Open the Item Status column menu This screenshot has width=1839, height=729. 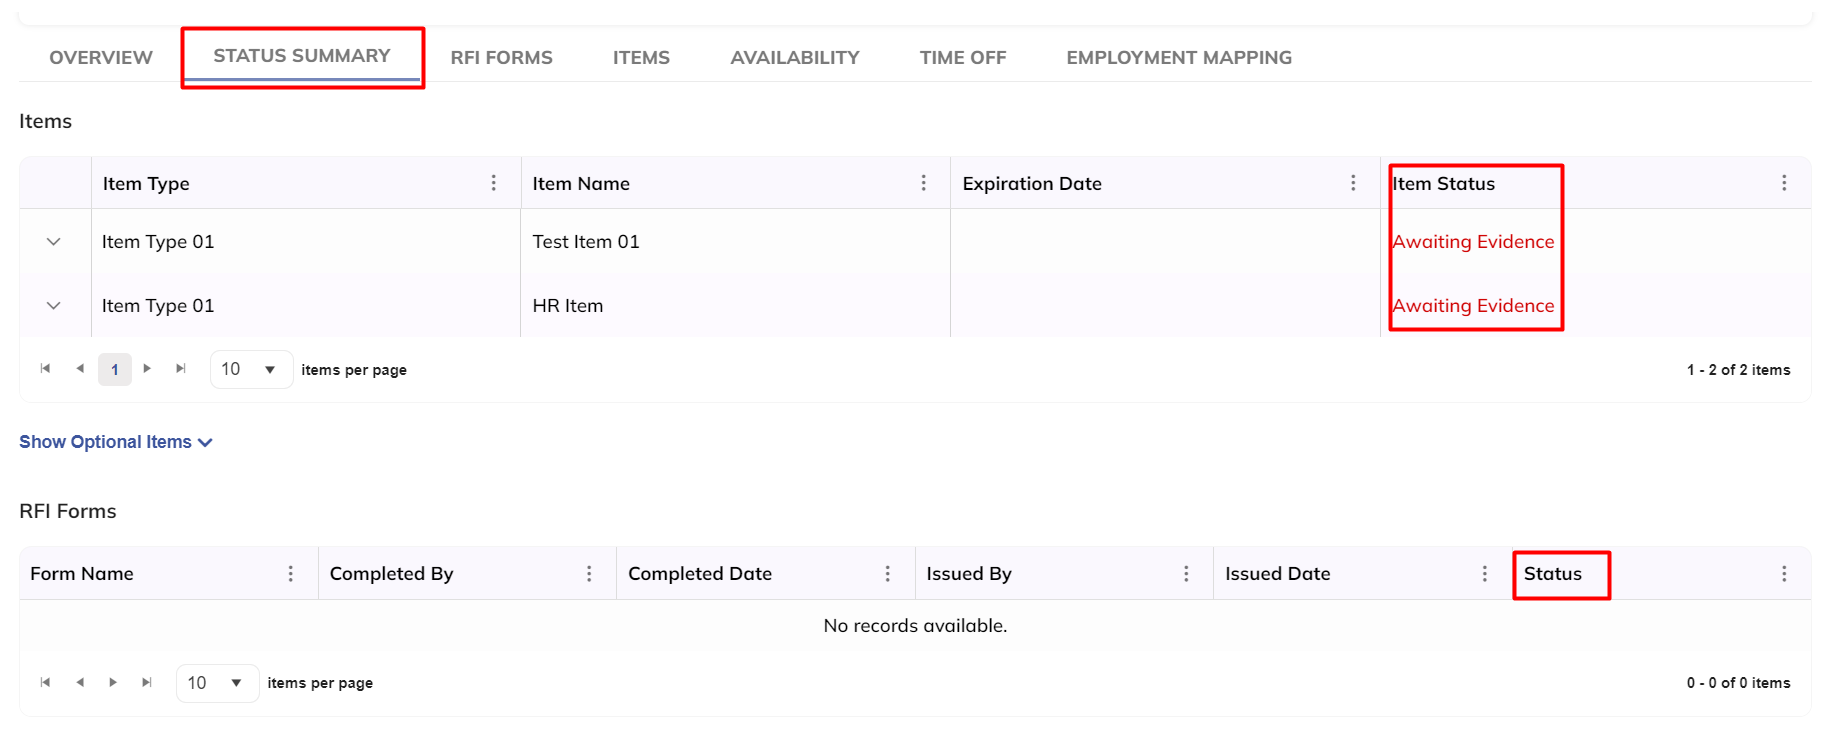pyautogui.click(x=1783, y=183)
